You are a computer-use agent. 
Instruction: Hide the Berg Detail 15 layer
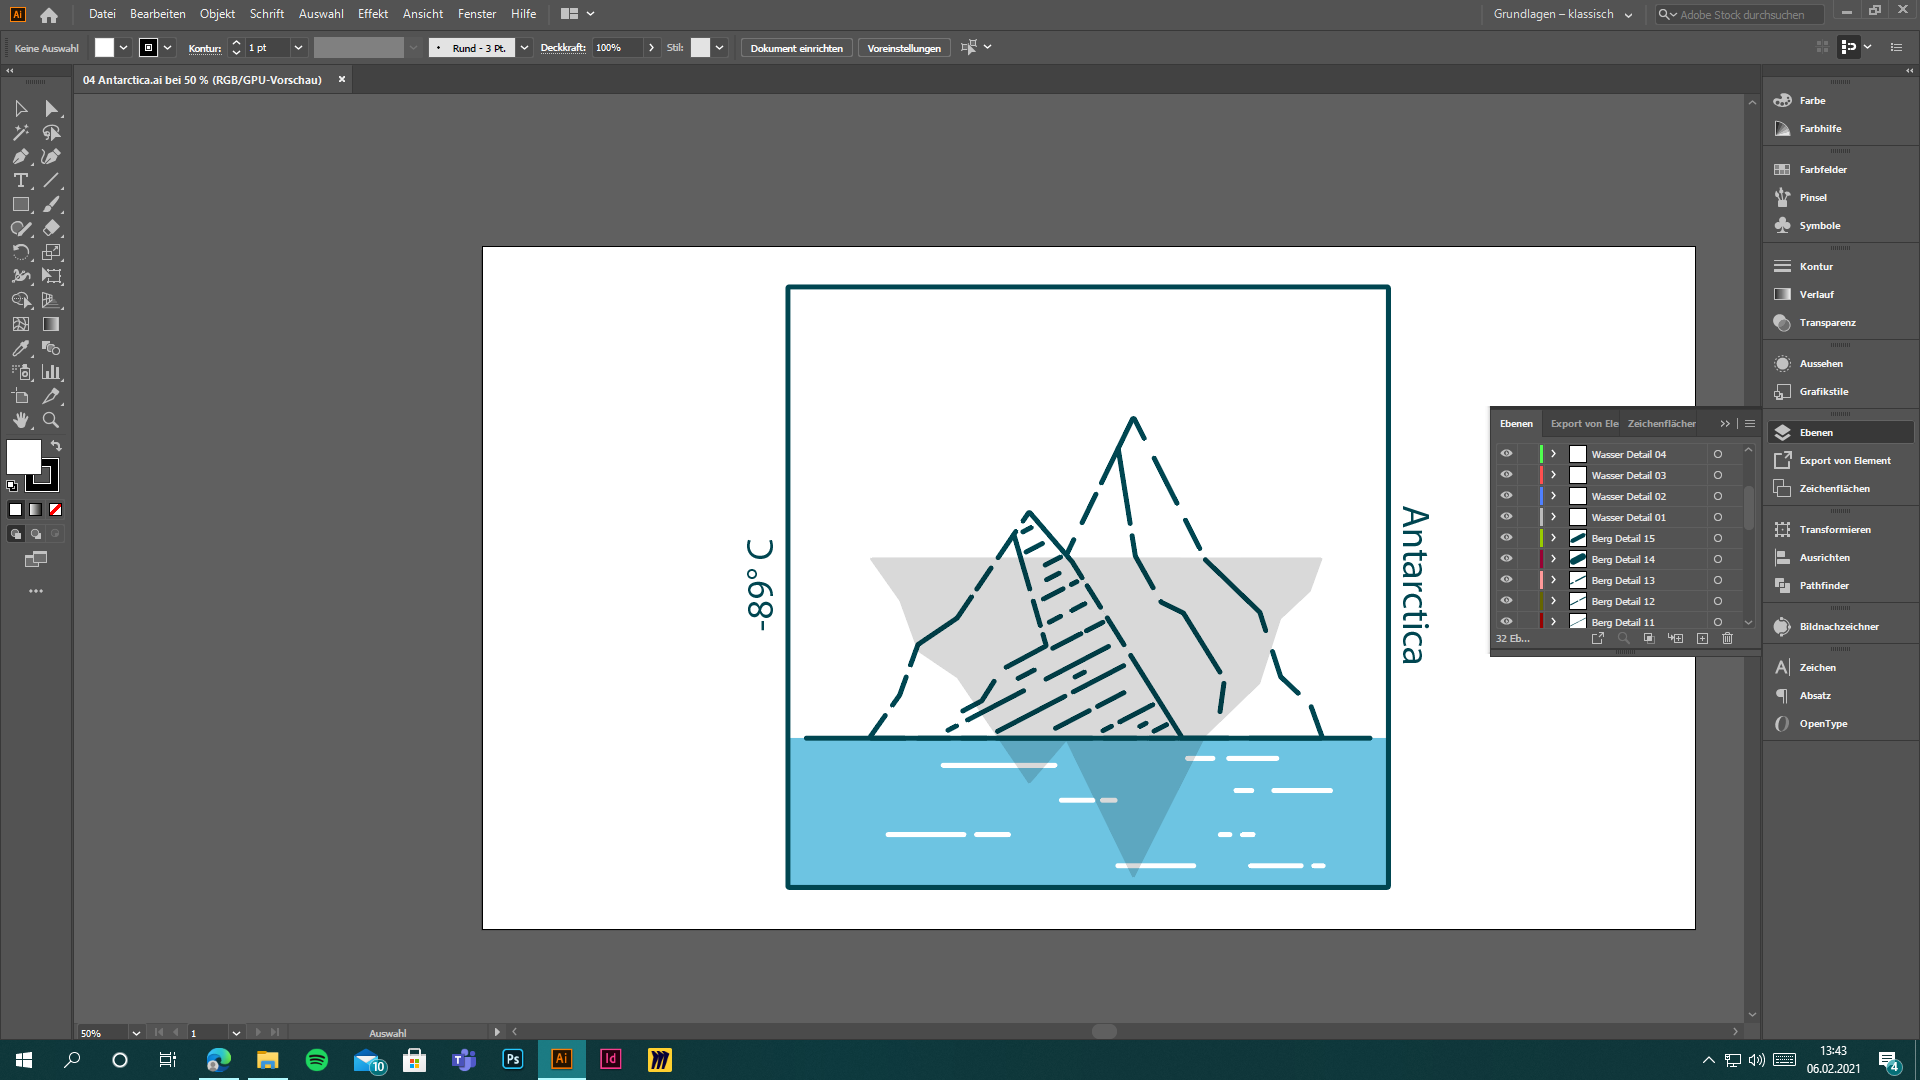[x=1506, y=538]
